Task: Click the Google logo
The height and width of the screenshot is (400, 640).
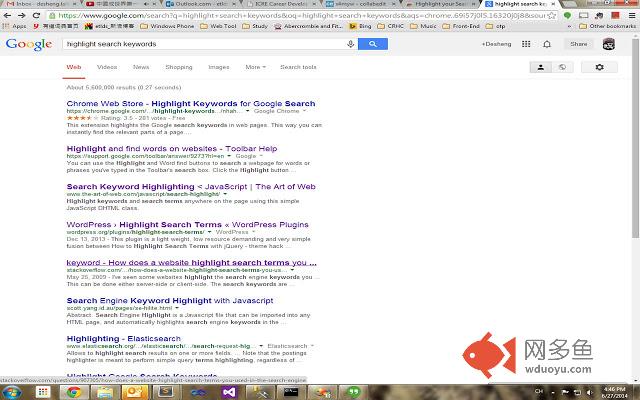Action: [29, 44]
